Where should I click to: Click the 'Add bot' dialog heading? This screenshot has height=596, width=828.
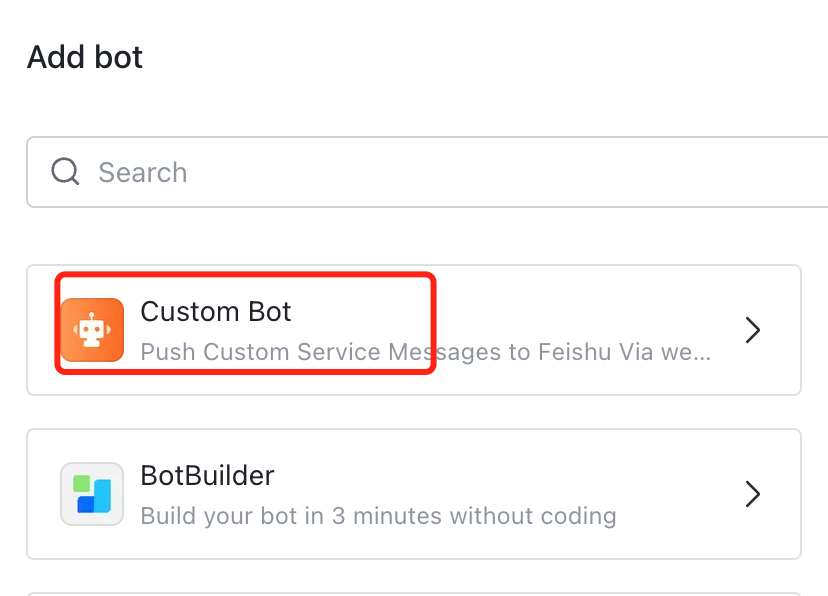[85, 57]
